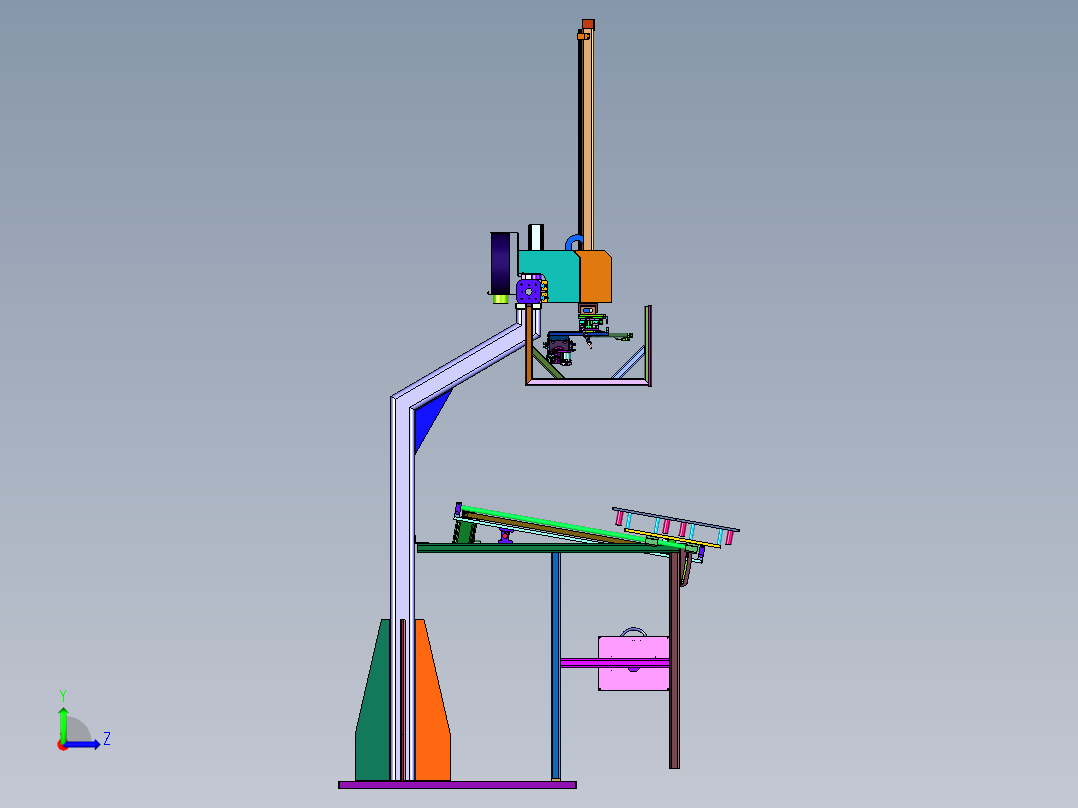Select the magenta horizontal bar through the pink box
This screenshot has height=808, width=1078.
point(614,663)
